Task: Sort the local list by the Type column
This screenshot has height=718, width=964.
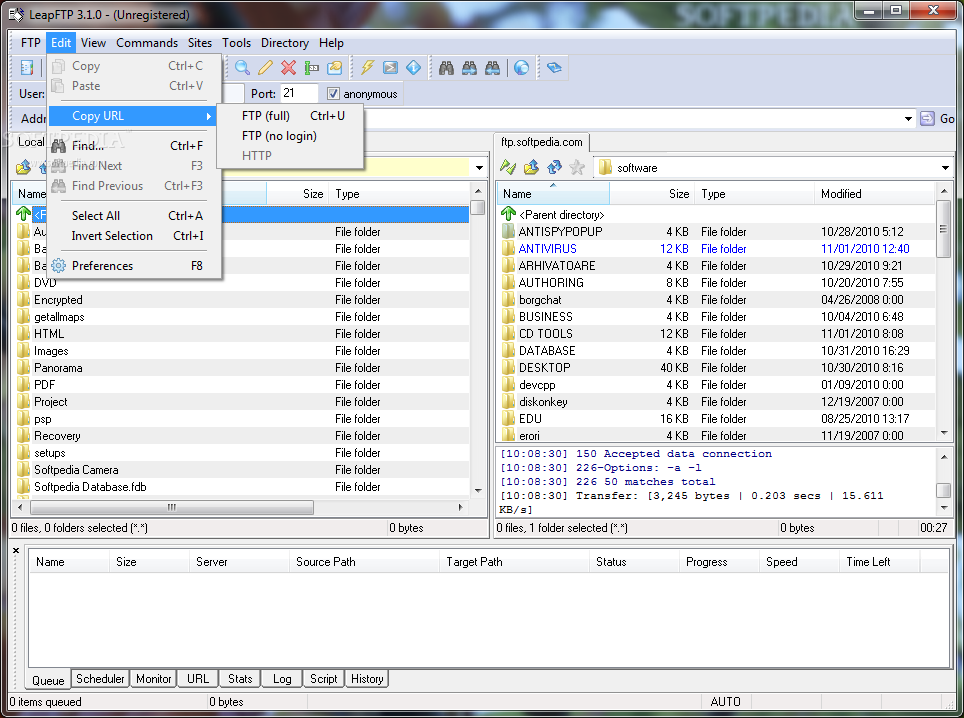Action: pos(399,194)
